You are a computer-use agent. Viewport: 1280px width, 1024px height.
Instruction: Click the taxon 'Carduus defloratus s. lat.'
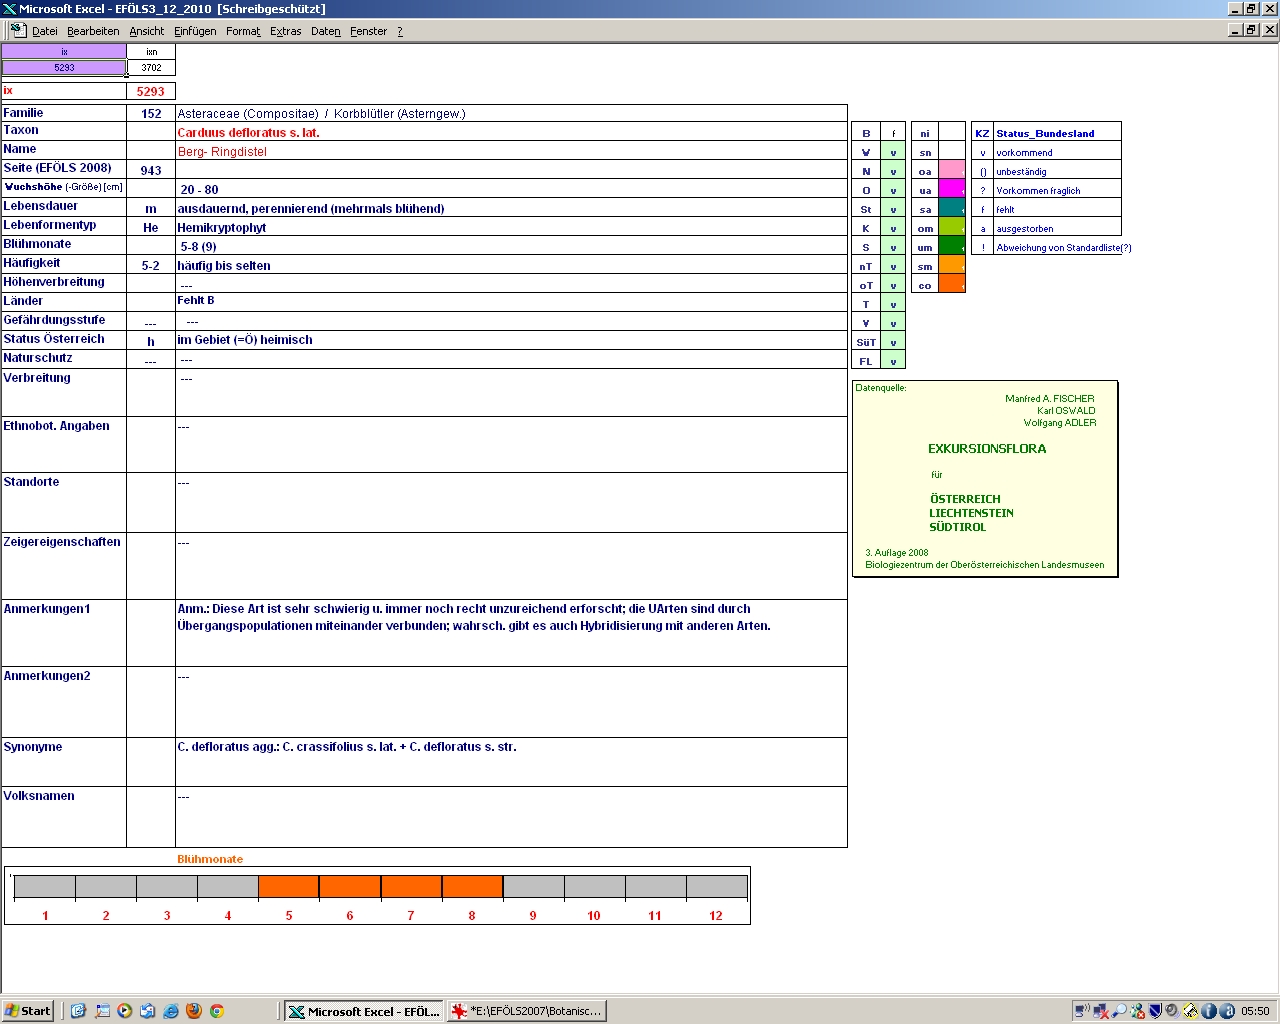[x=248, y=132]
